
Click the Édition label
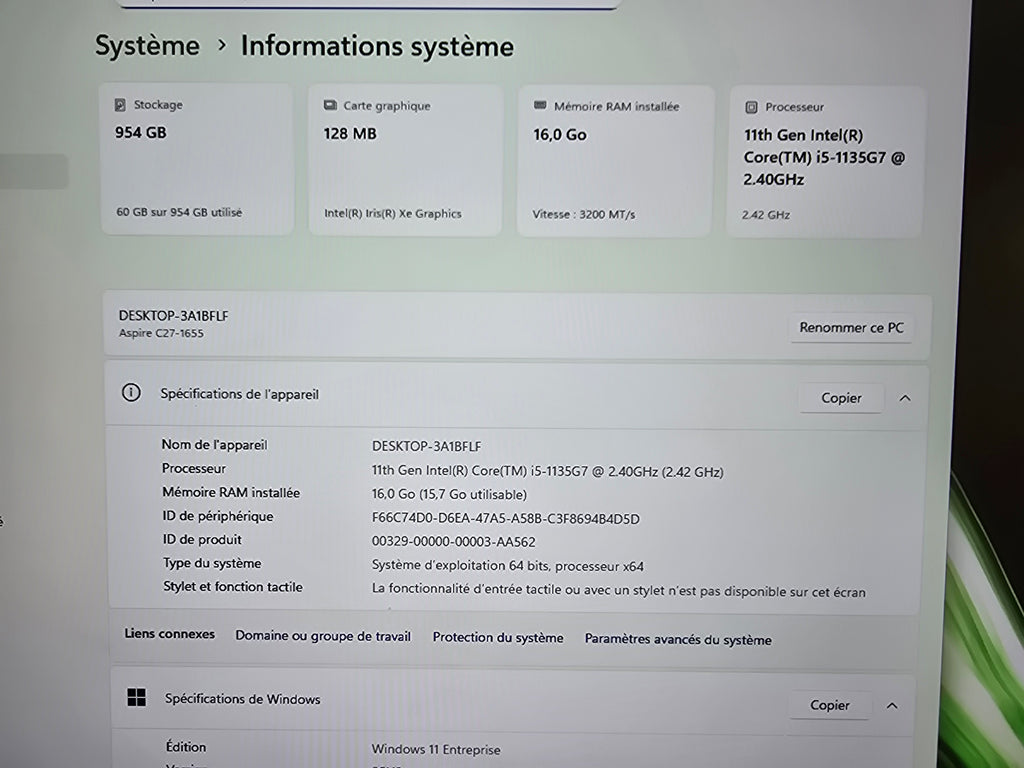pyautogui.click(x=186, y=746)
